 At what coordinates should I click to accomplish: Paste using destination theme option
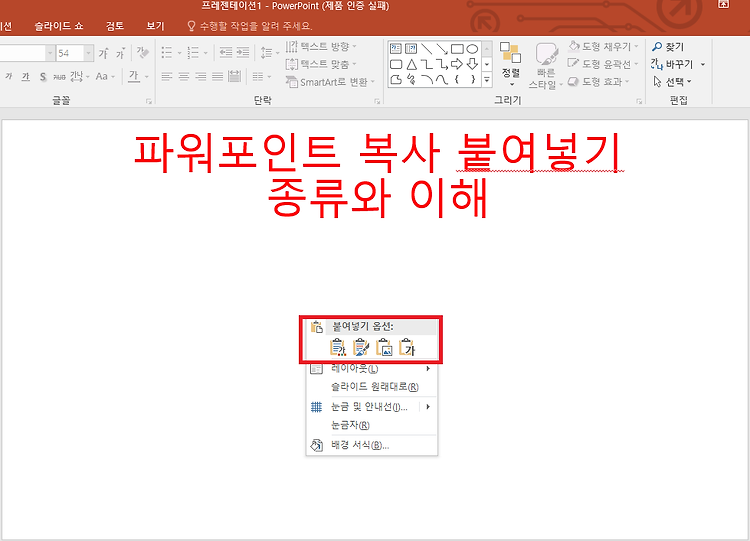[x=338, y=347]
